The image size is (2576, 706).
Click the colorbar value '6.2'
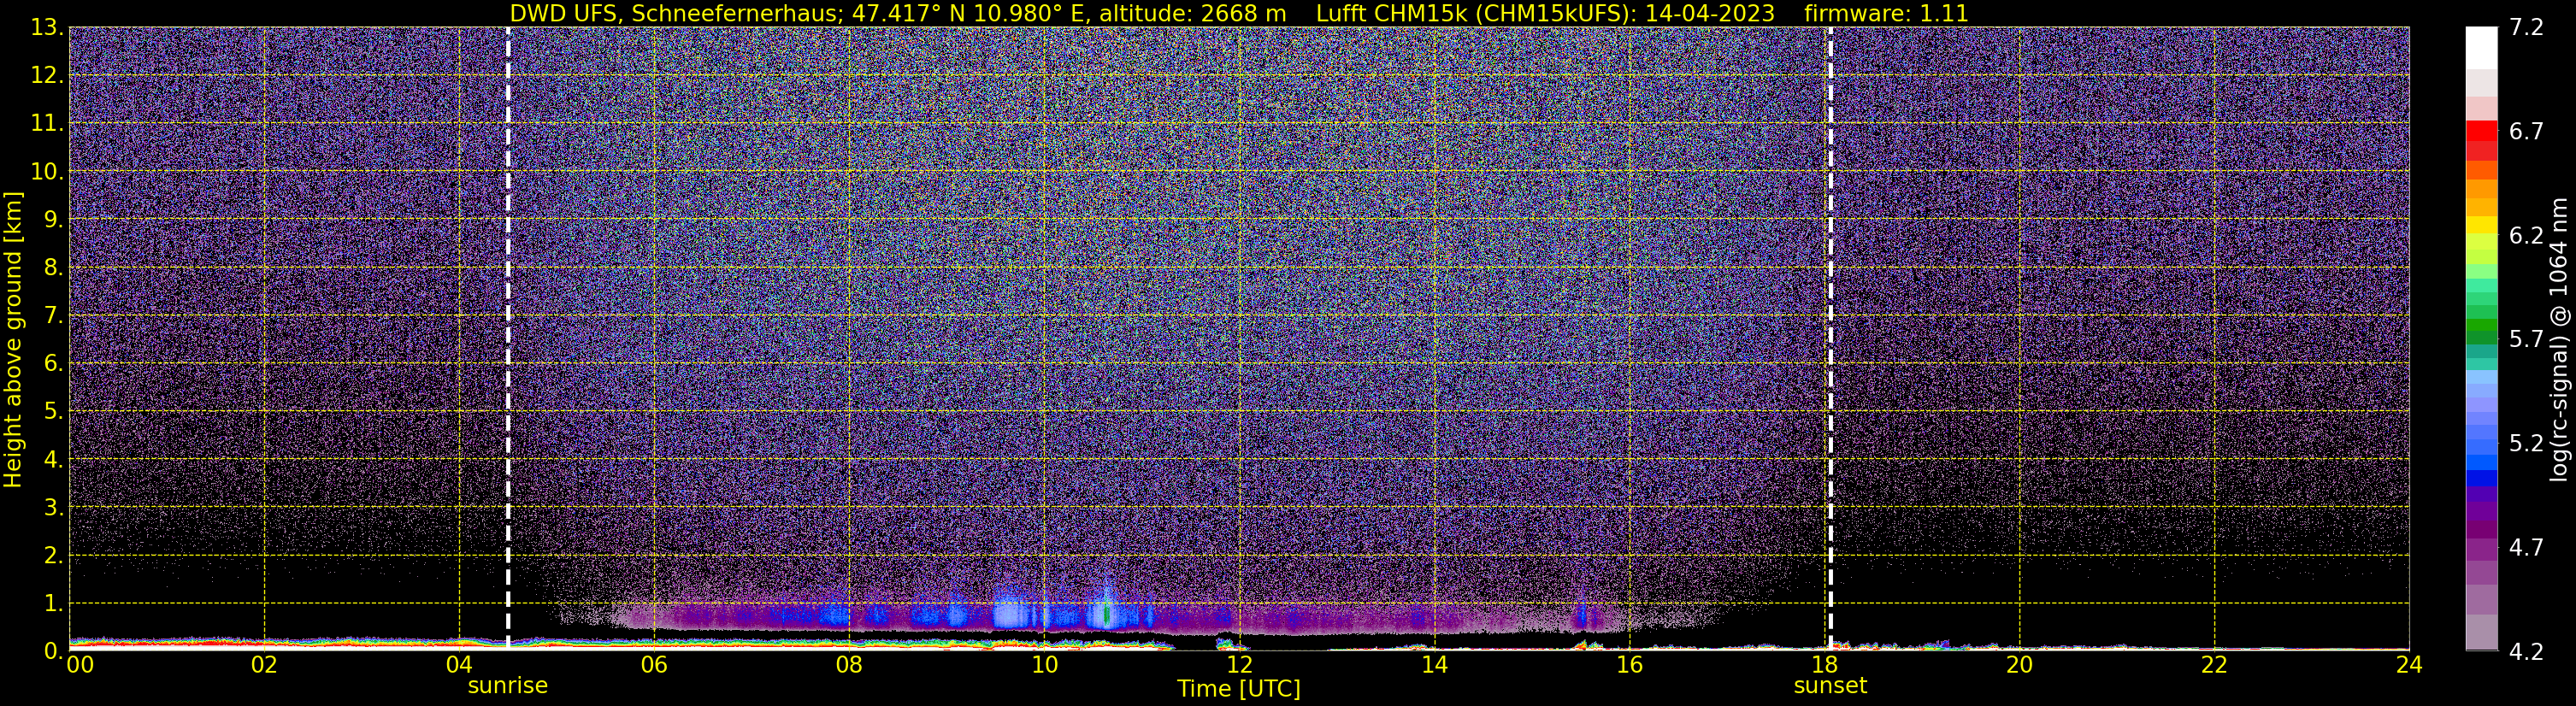2526,236
